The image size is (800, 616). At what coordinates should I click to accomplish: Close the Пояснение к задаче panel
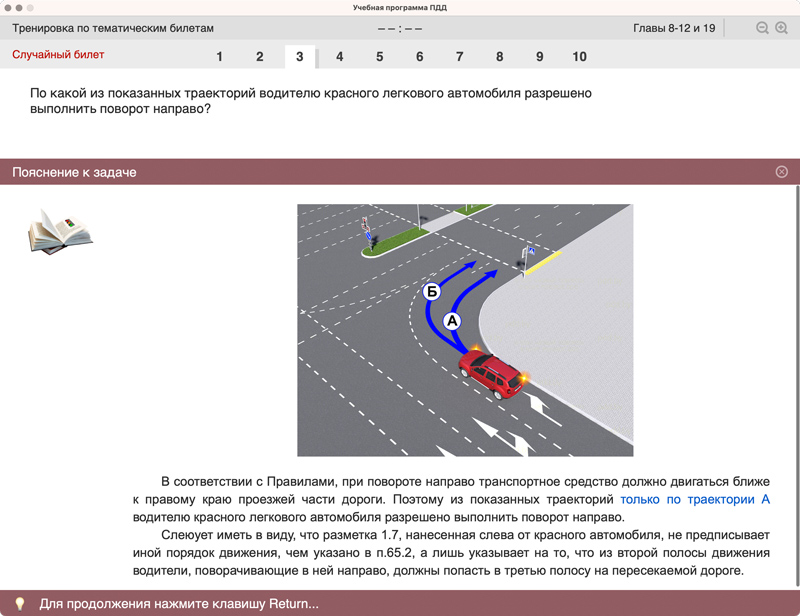[782, 172]
